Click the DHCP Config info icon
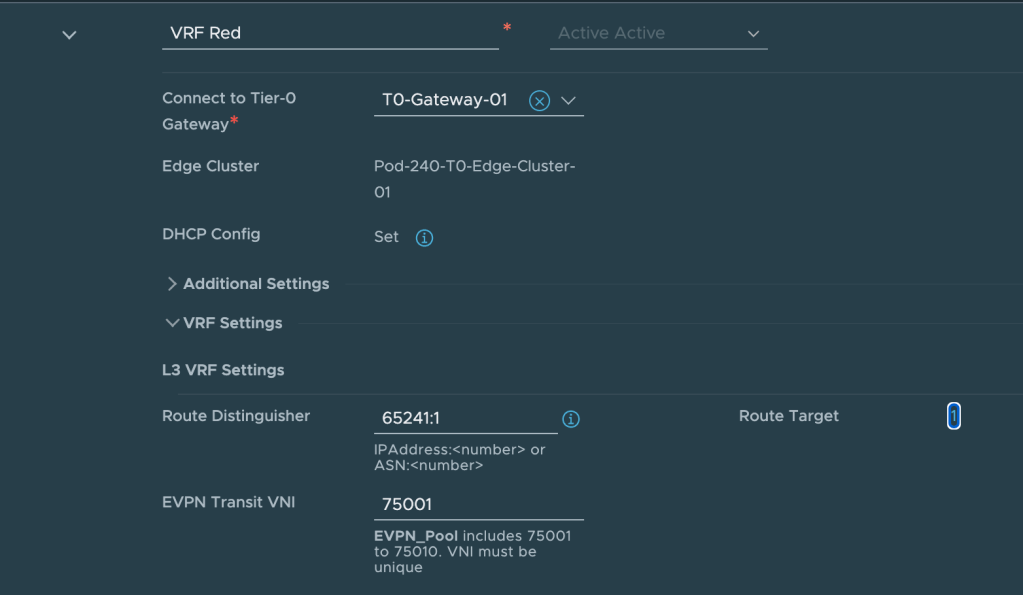The image size is (1023, 595). click(x=424, y=238)
